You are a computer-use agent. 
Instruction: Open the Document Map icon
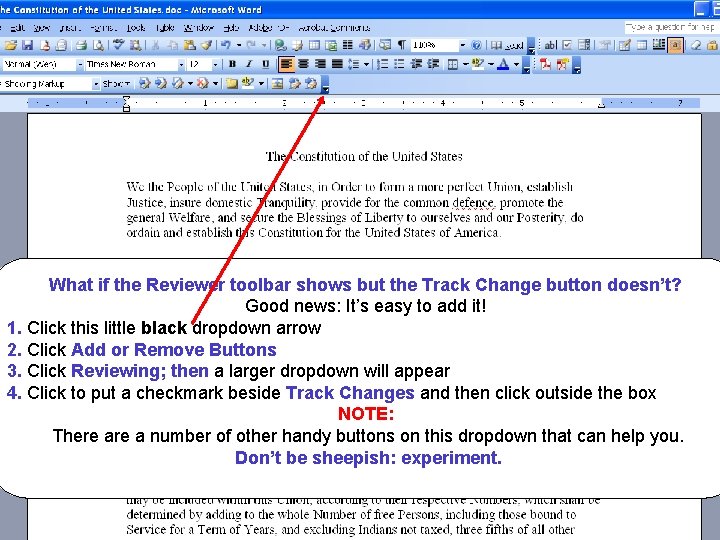[385, 45]
